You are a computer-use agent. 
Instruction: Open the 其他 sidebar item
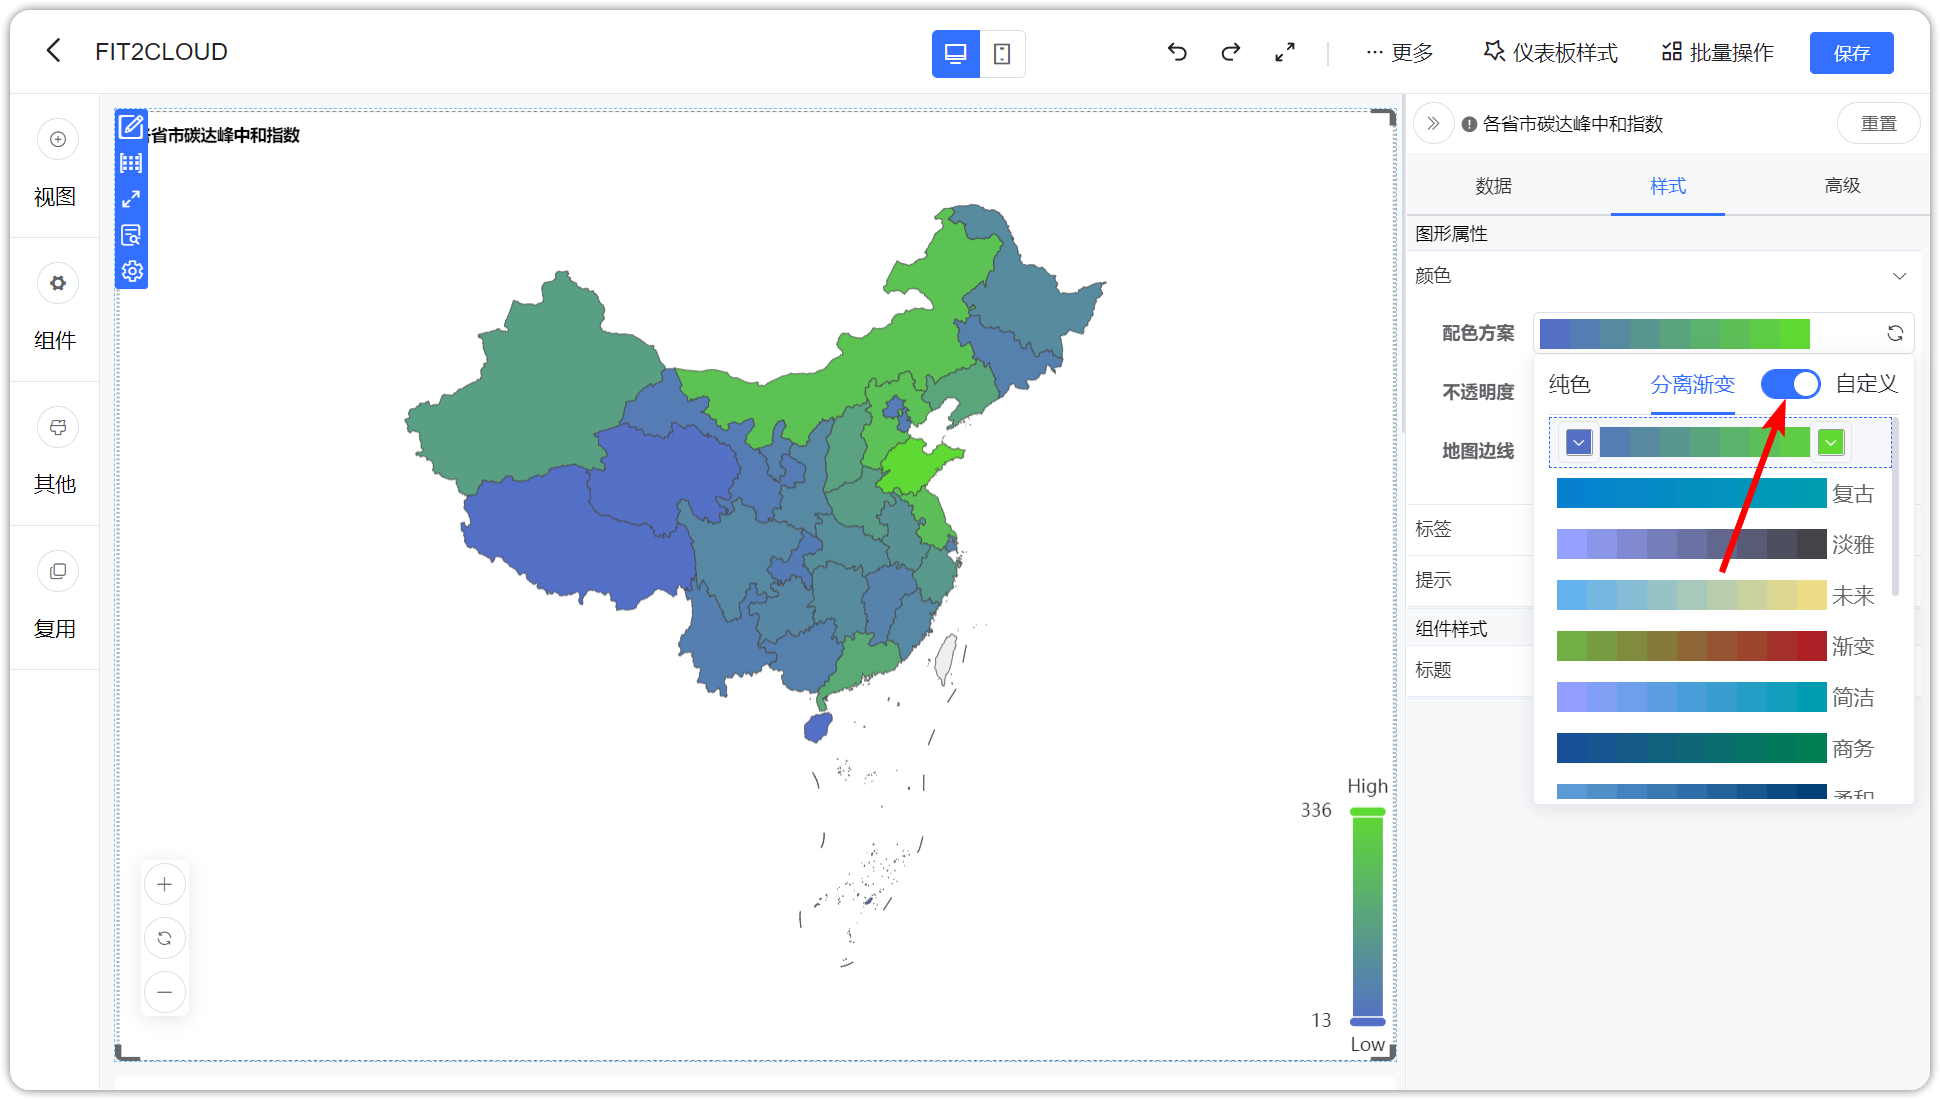pos(55,454)
